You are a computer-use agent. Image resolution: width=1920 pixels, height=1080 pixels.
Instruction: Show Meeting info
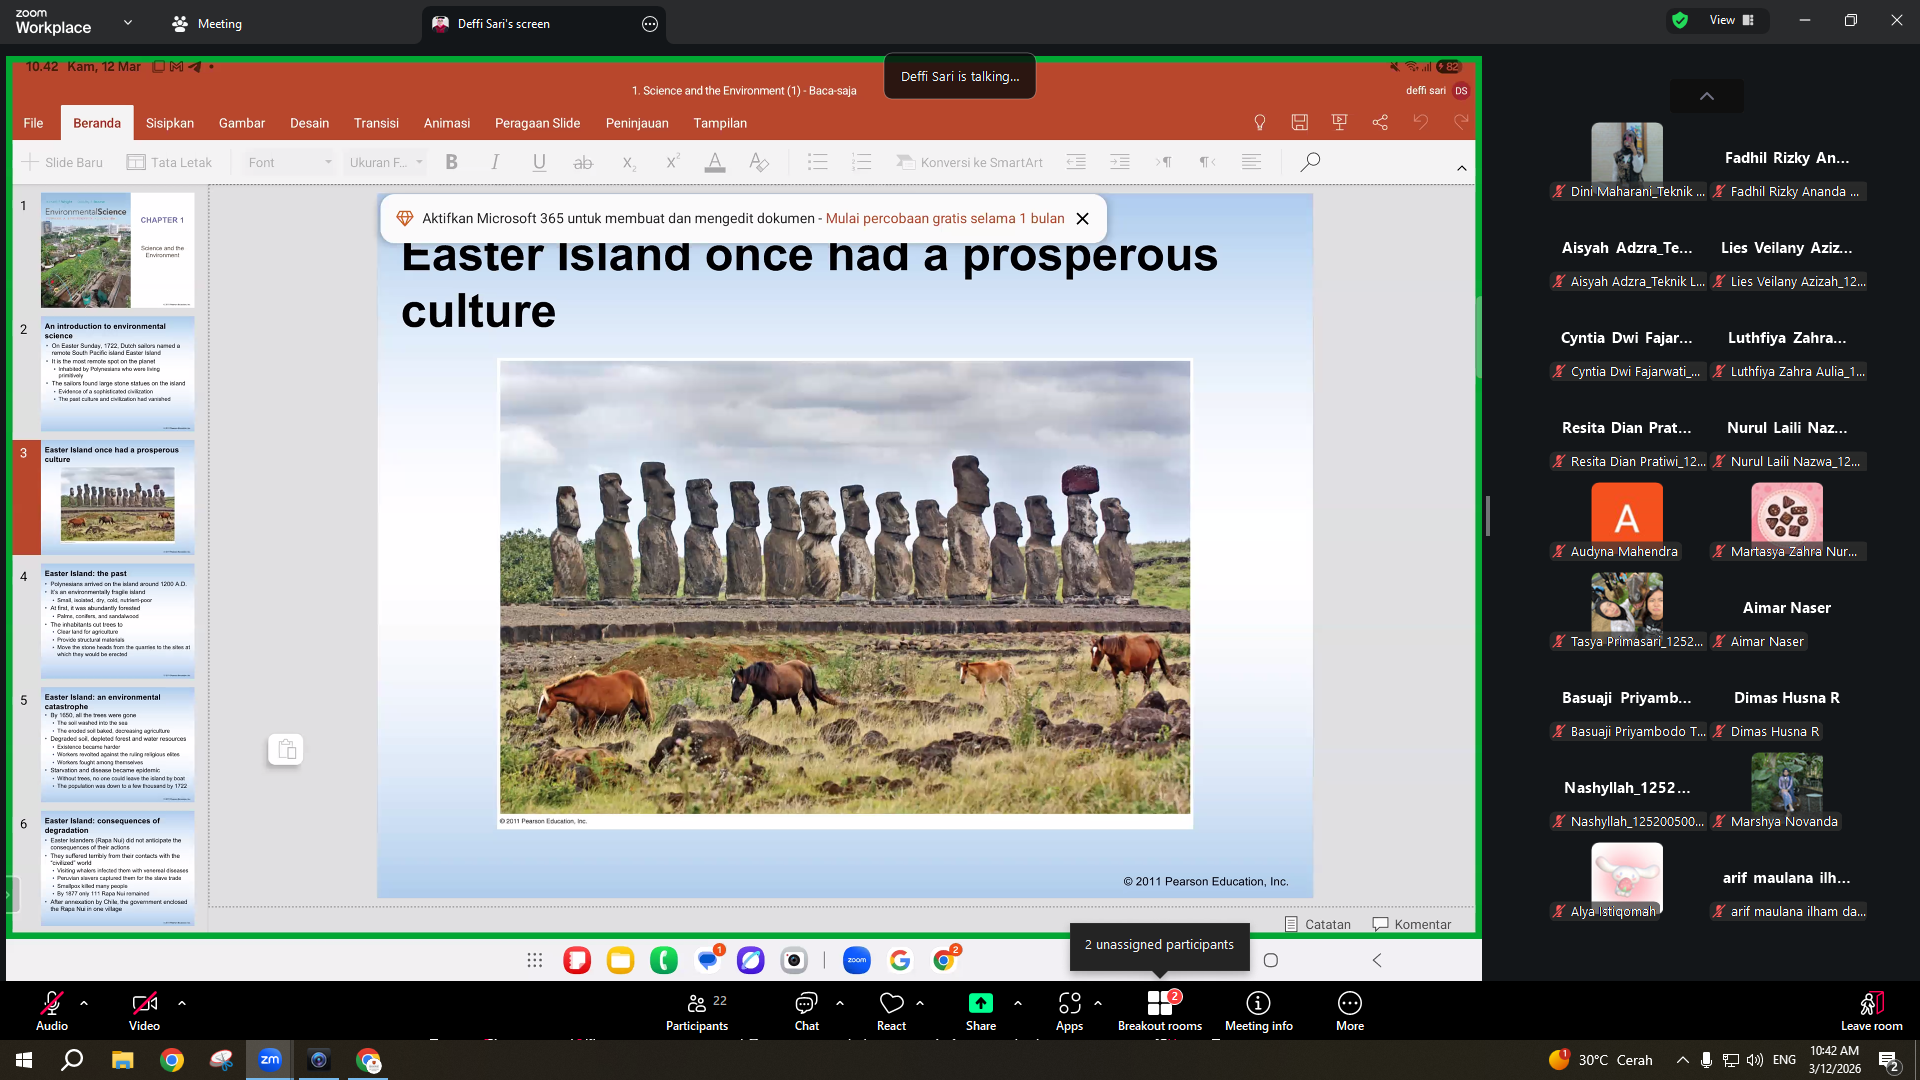(1258, 1011)
